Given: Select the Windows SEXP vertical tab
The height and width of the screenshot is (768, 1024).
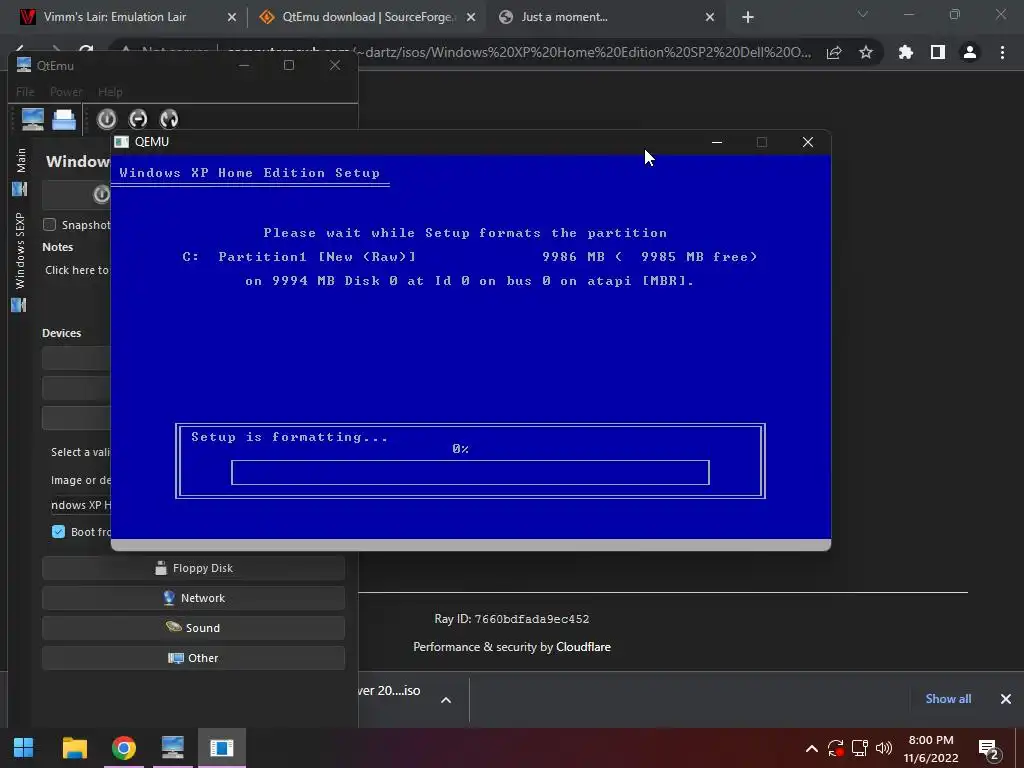Looking at the screenshot, I should [x=20, y=251].
